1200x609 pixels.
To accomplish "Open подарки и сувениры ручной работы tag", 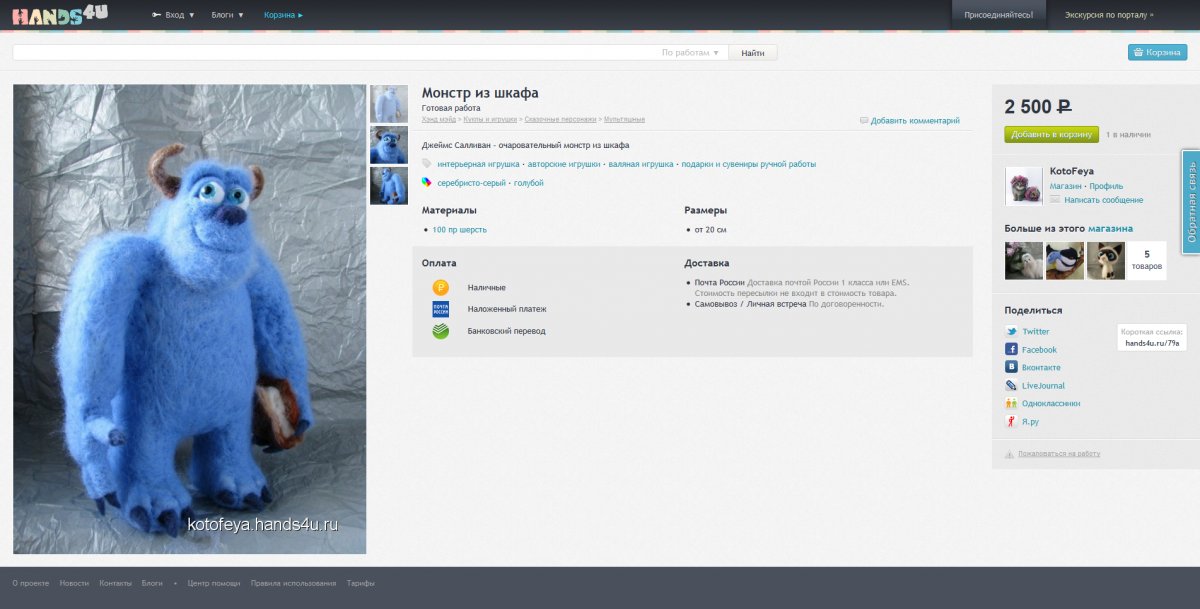I will click(749, 164).
